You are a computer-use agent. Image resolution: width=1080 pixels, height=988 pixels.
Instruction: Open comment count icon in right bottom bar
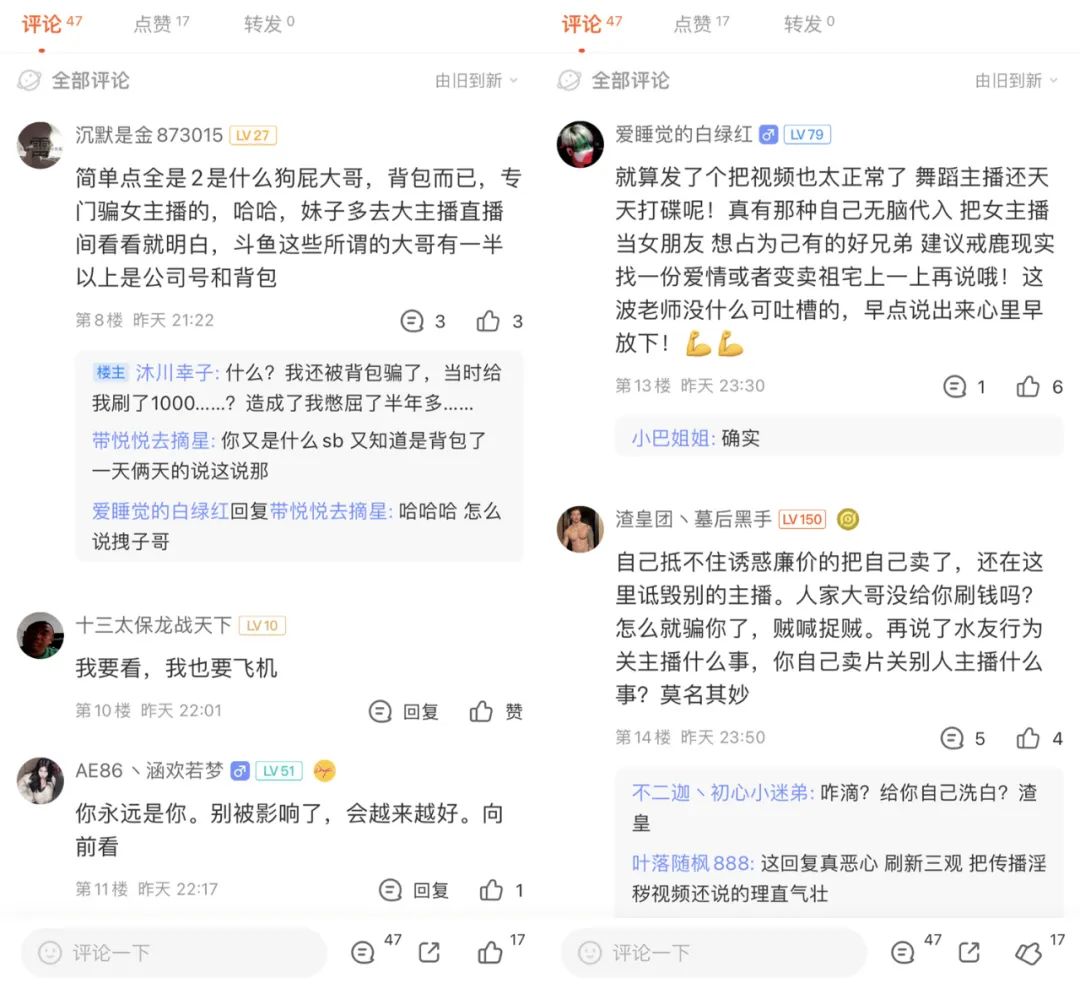click(902, 952)
